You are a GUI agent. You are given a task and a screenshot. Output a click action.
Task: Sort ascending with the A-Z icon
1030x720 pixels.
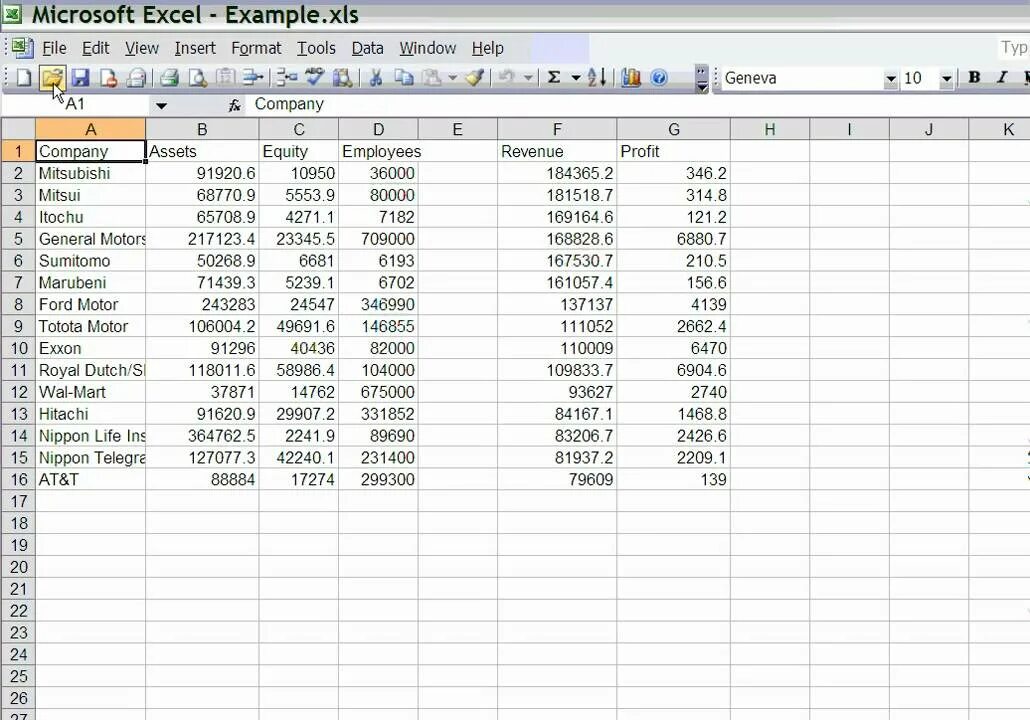pyautogui.click(x=597, y=78)
